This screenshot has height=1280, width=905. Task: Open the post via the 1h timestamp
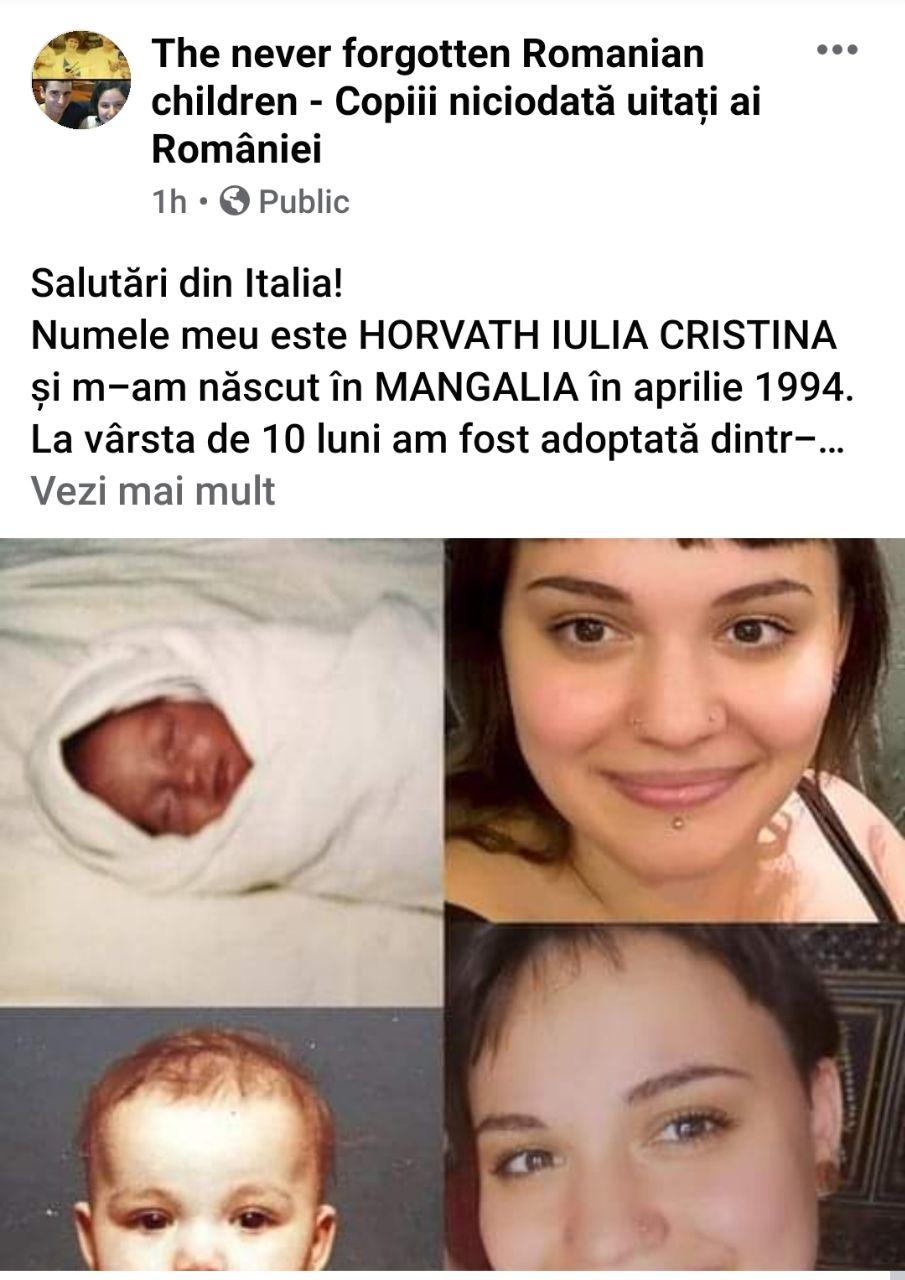coord(169,202)
